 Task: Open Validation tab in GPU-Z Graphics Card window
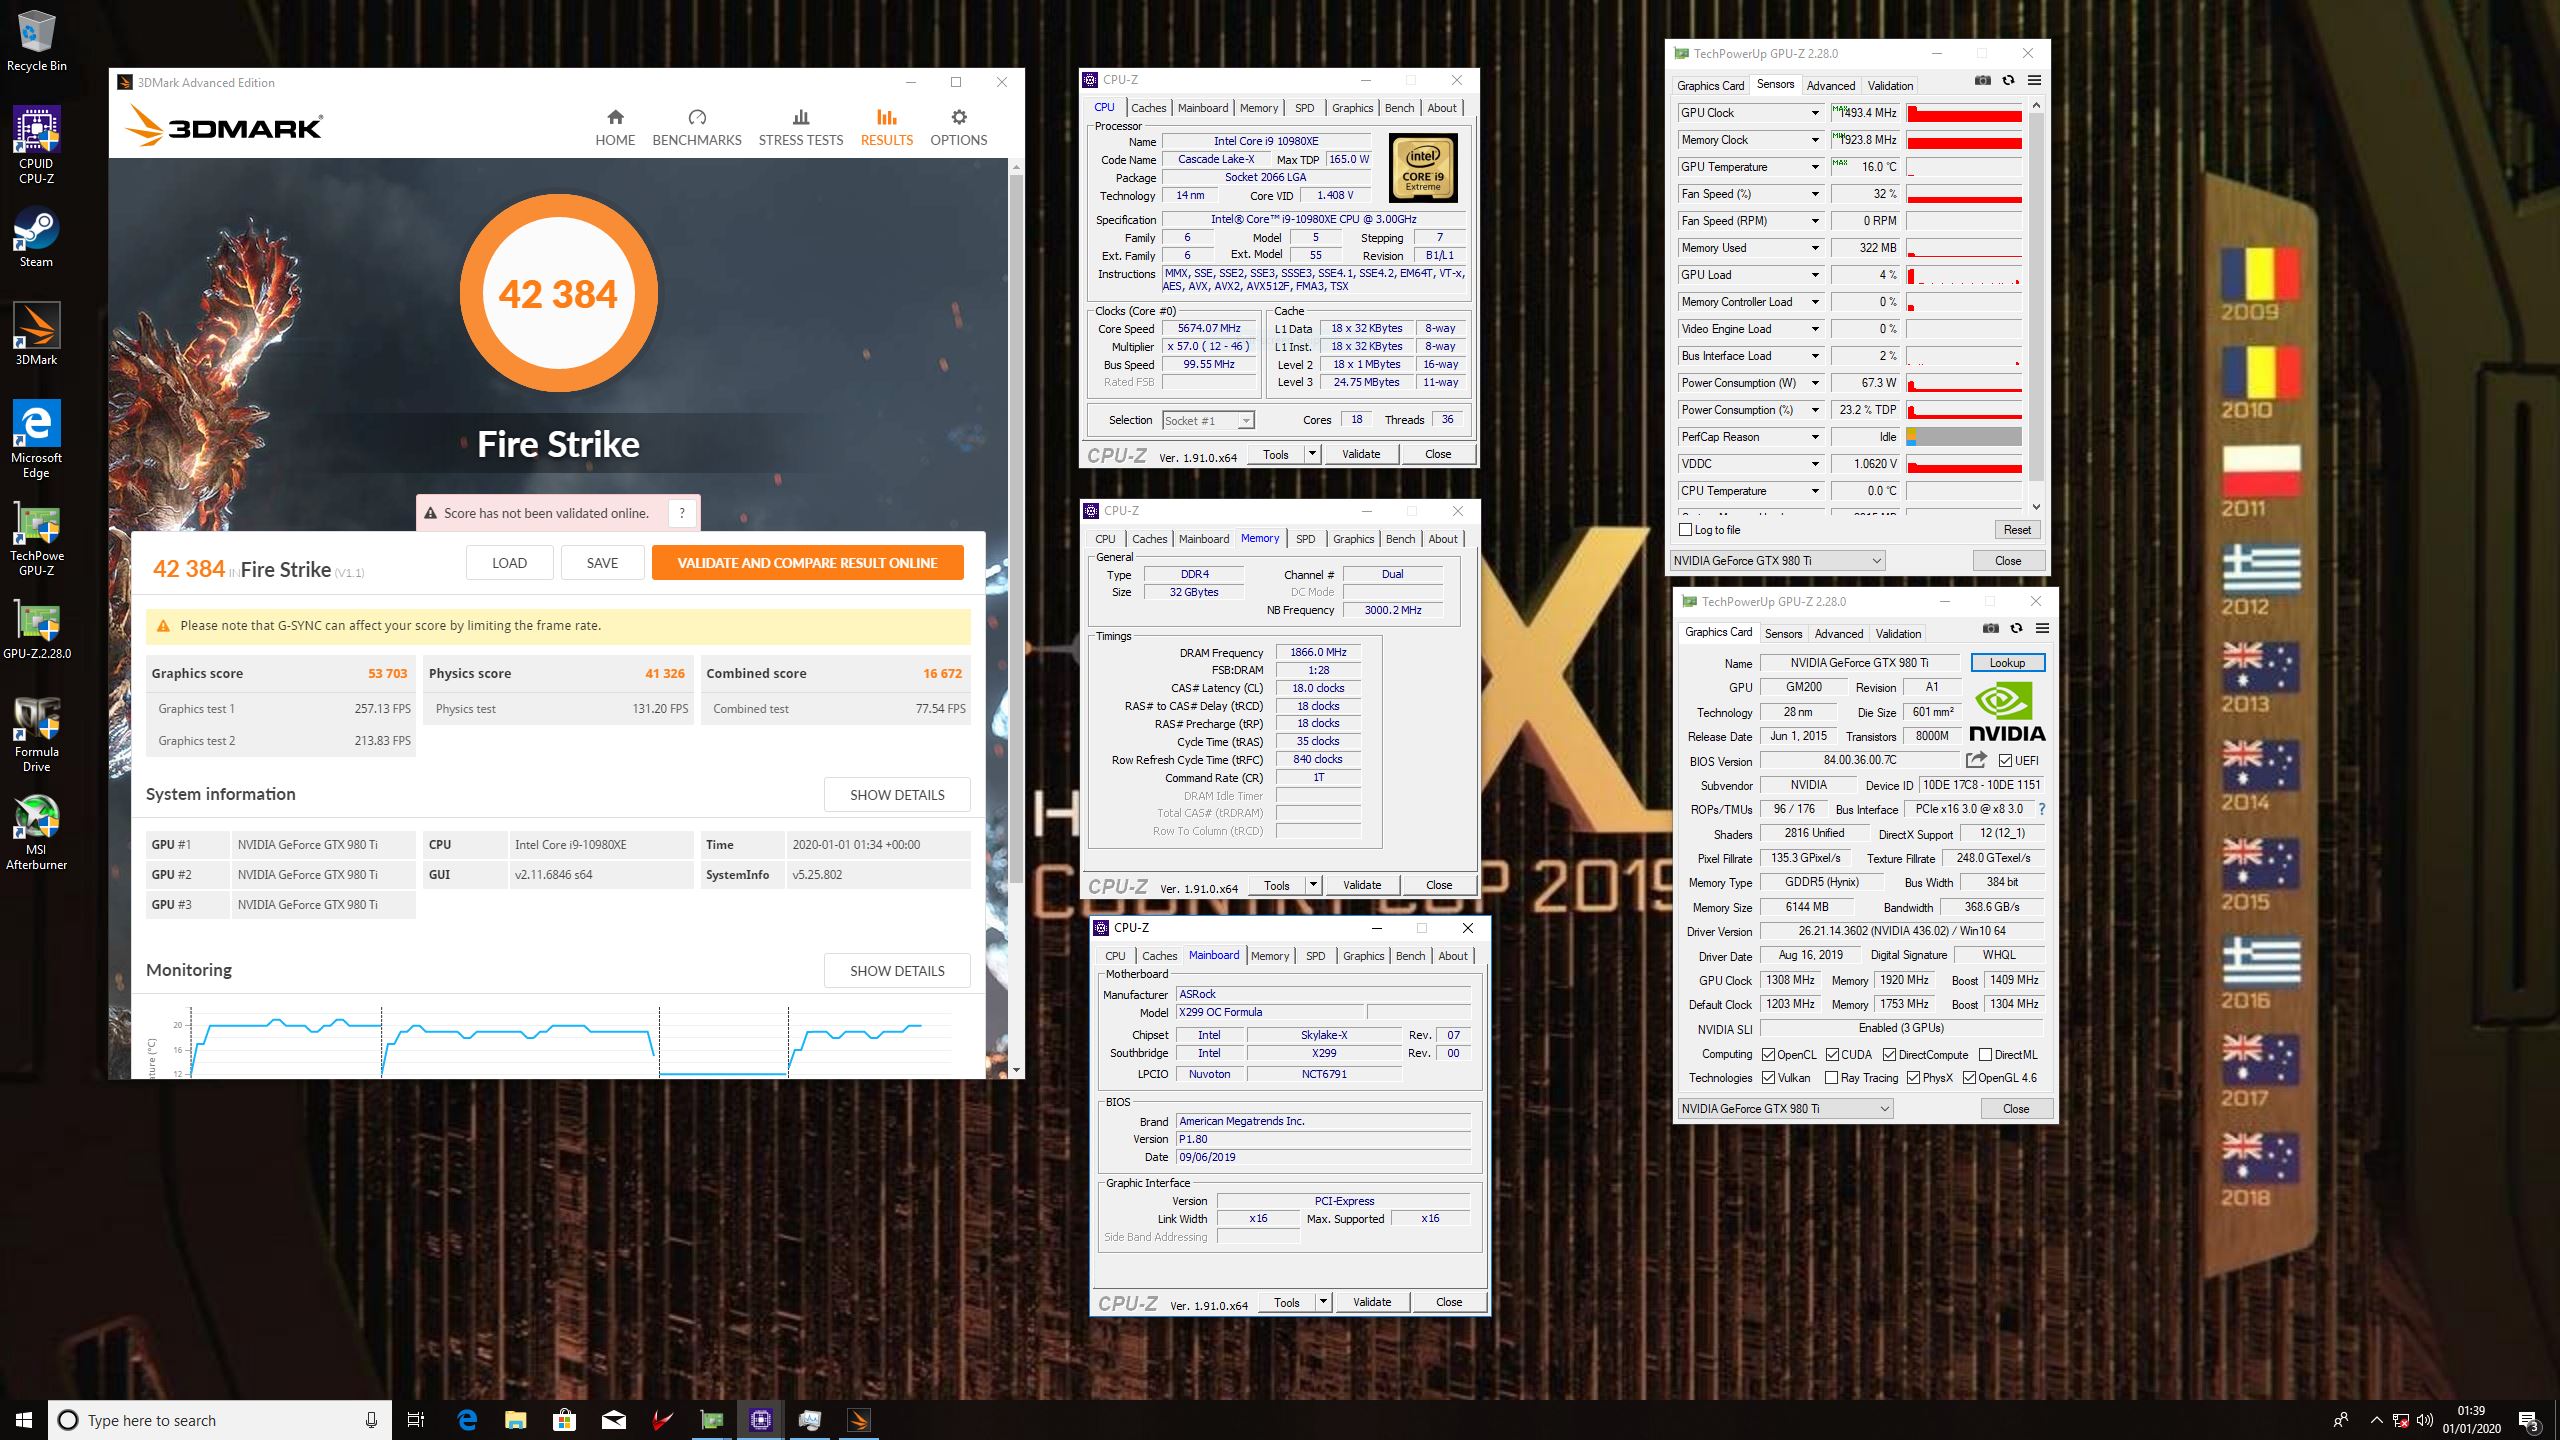1898,633
